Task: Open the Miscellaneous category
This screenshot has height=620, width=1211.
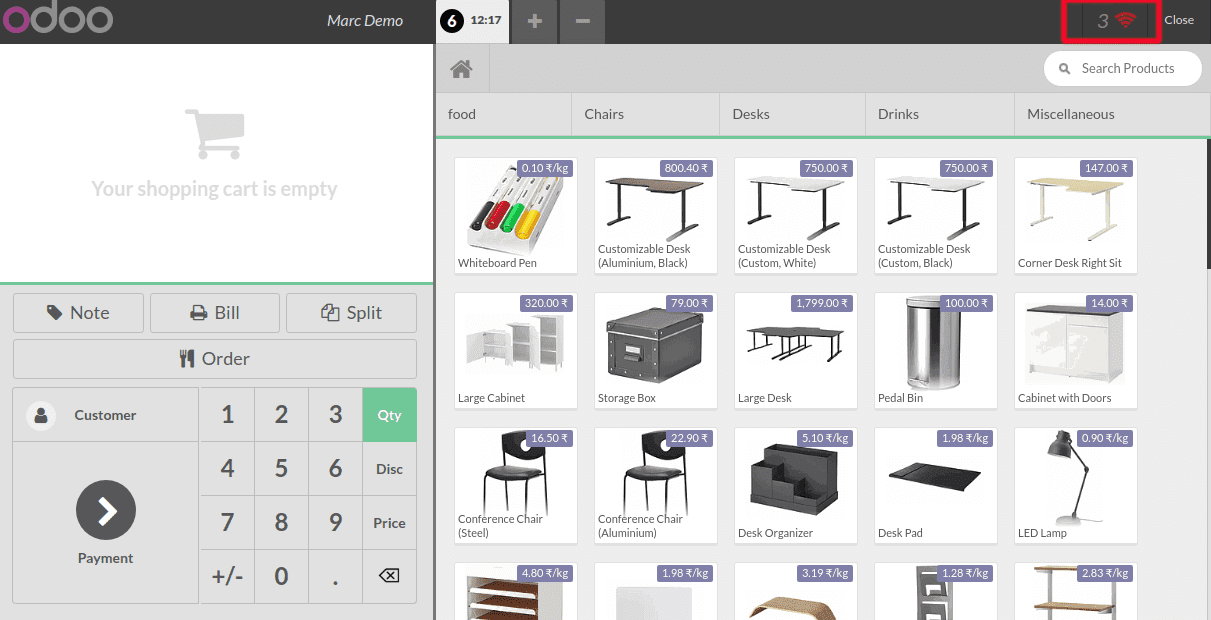Action: coord(1112,114)
